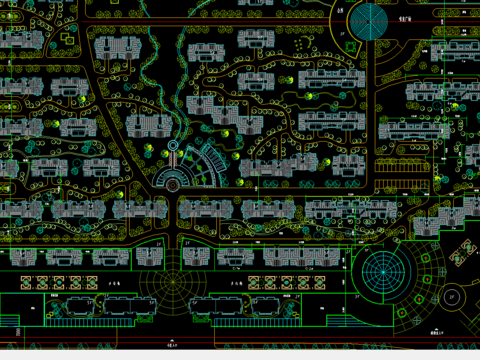The image size is (480, 360).
Task: Click the concentric circle fountain at the fan plaza base
Action: coord(172,184)
